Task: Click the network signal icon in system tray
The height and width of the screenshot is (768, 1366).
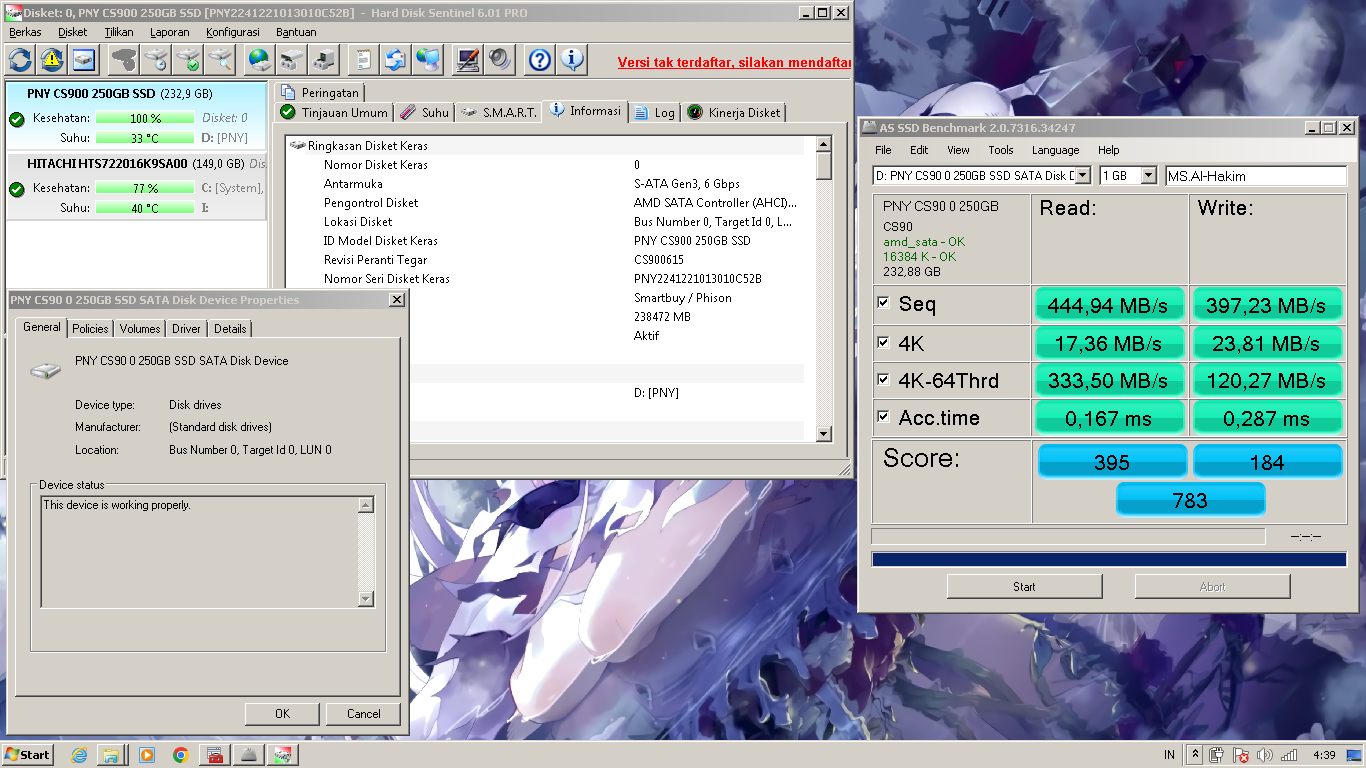Action: [1289, 755]
